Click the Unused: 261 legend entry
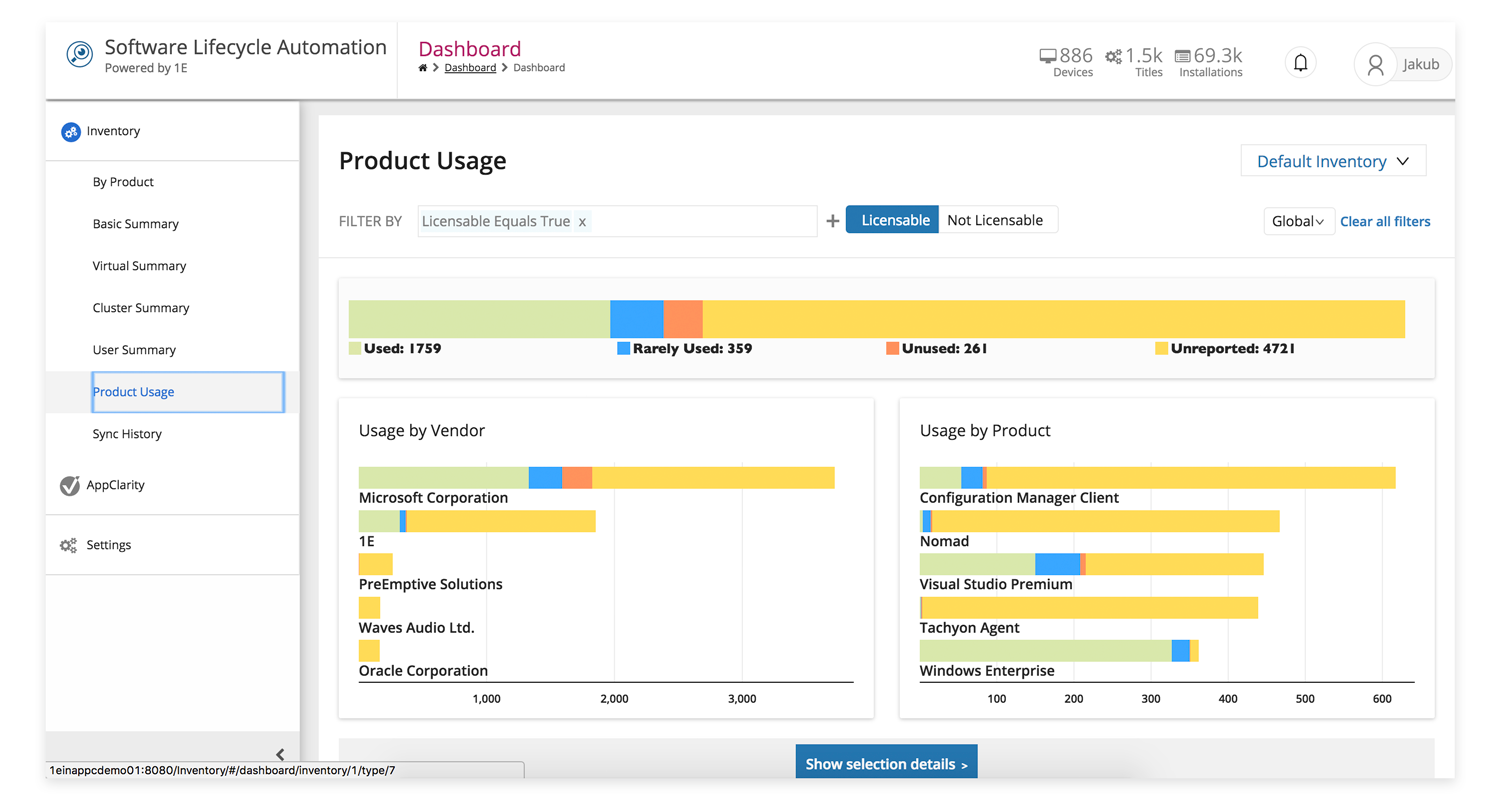This screenshot has height=800, width=1500. coord(937,349)
